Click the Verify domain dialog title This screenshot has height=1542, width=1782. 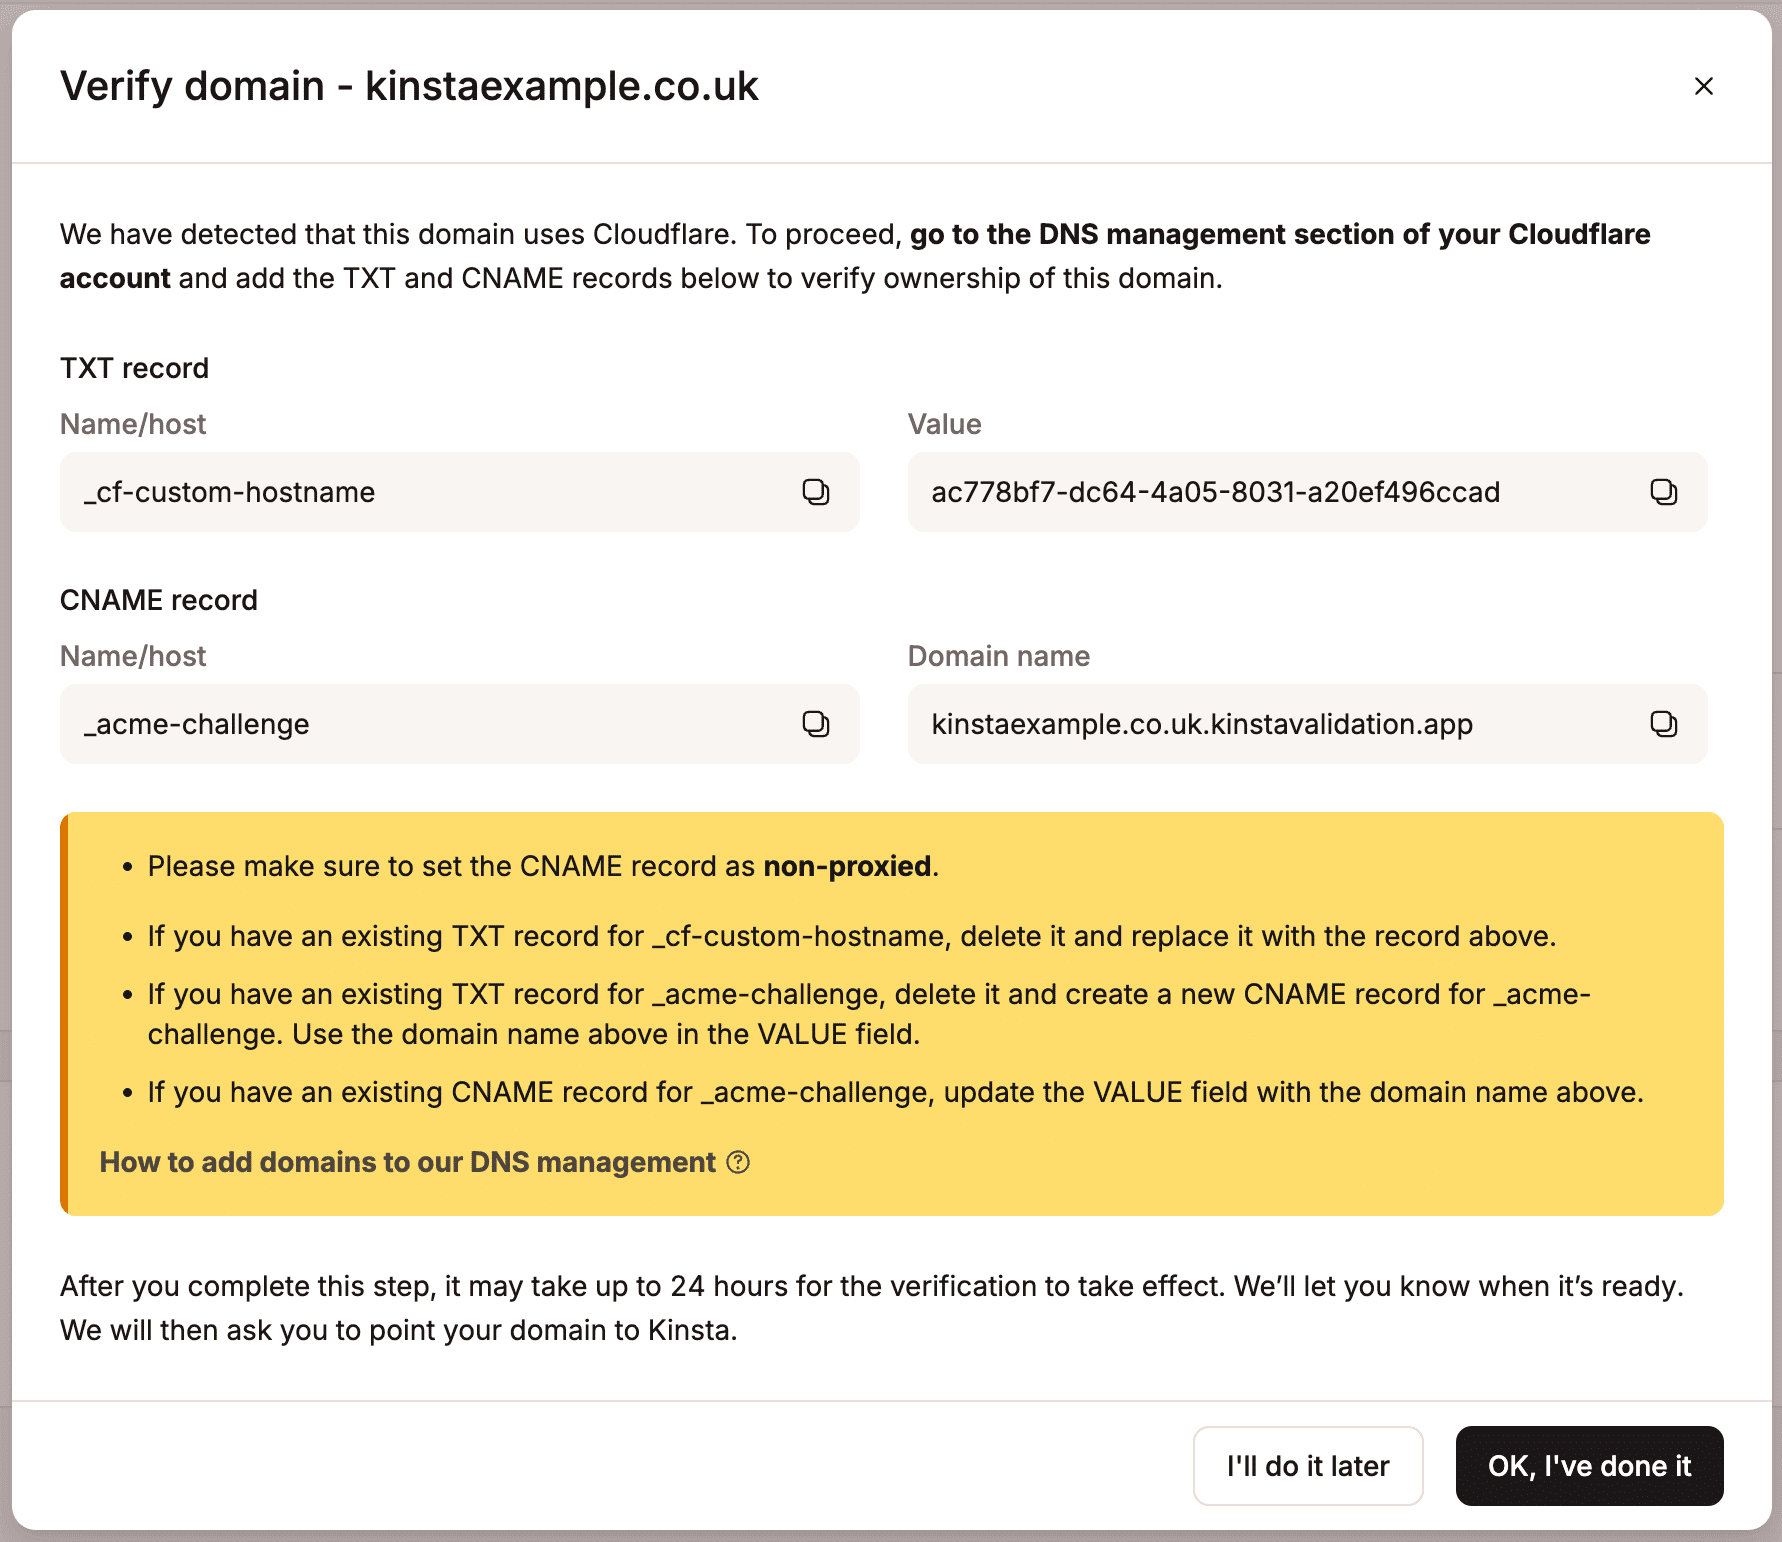click(x=410, y=86)
